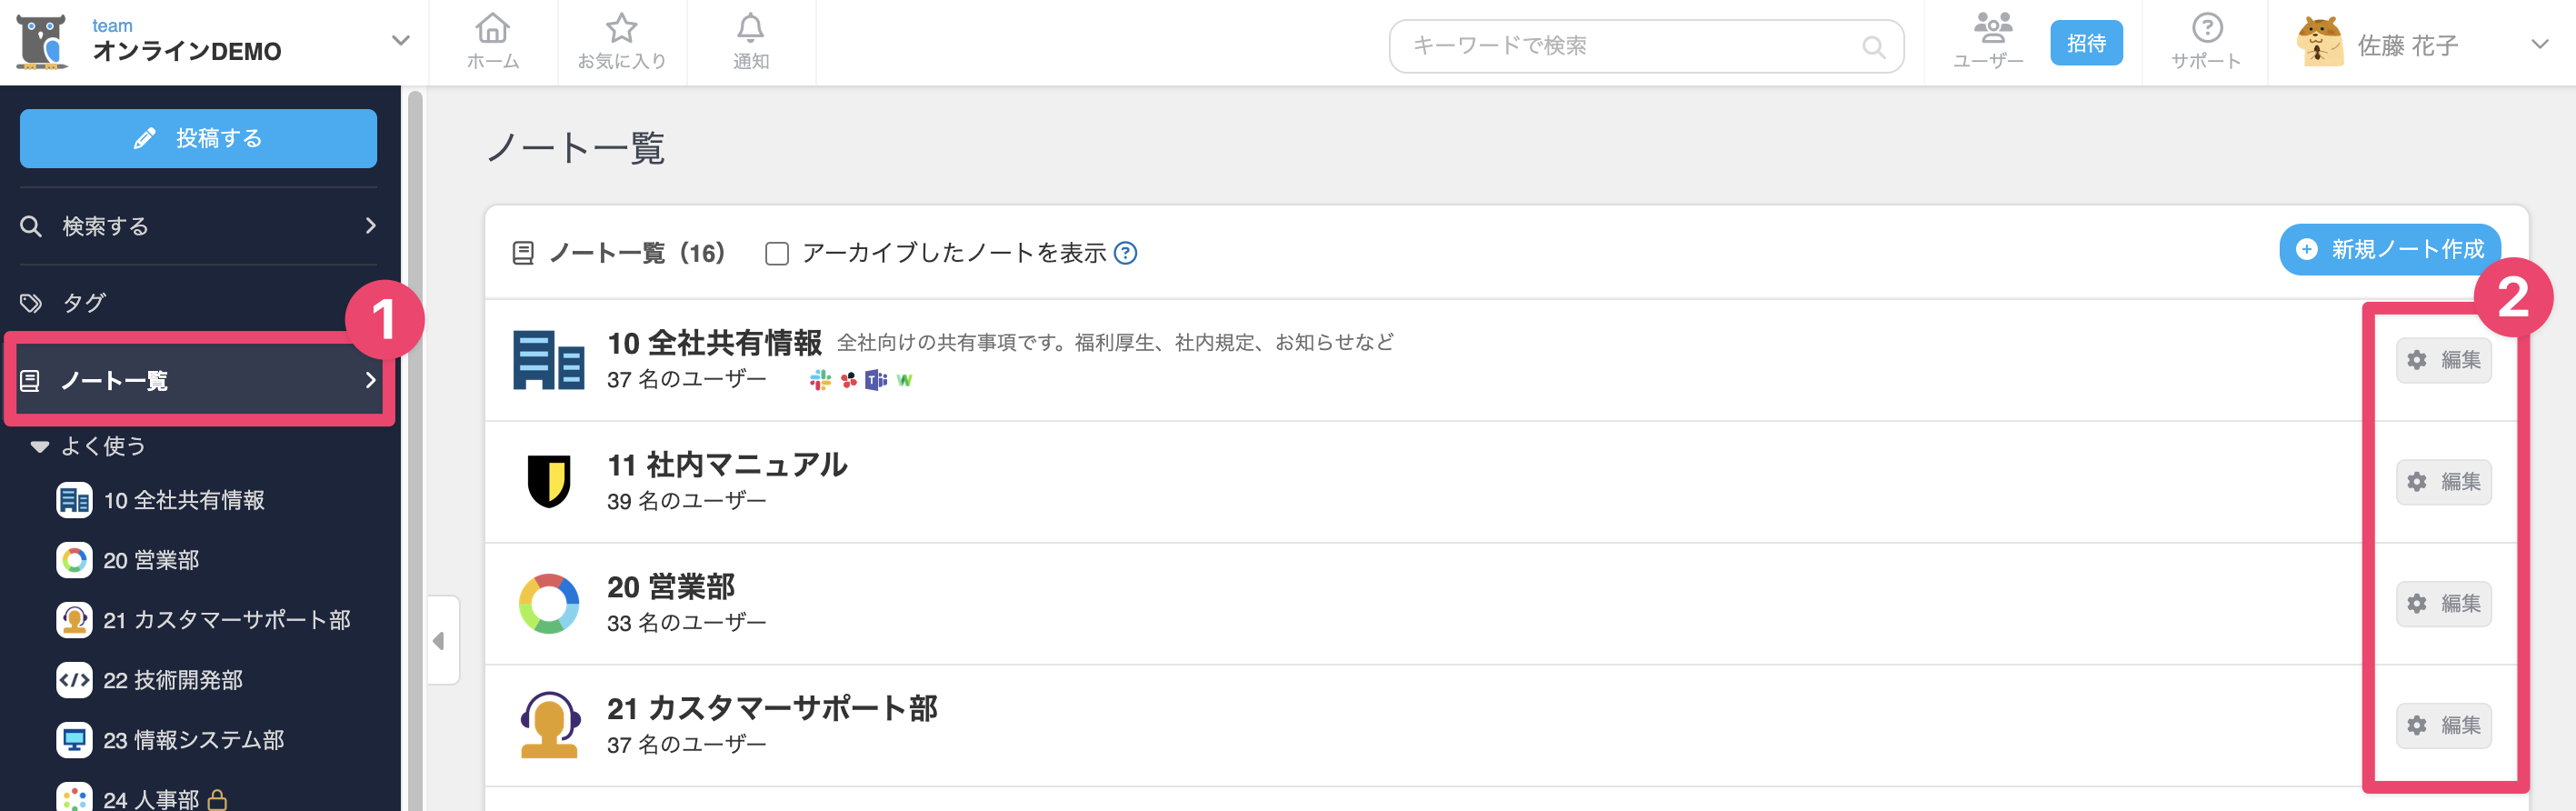
Task: Expand 検索する in the sidebar
Action: click(x=198, y=226)
